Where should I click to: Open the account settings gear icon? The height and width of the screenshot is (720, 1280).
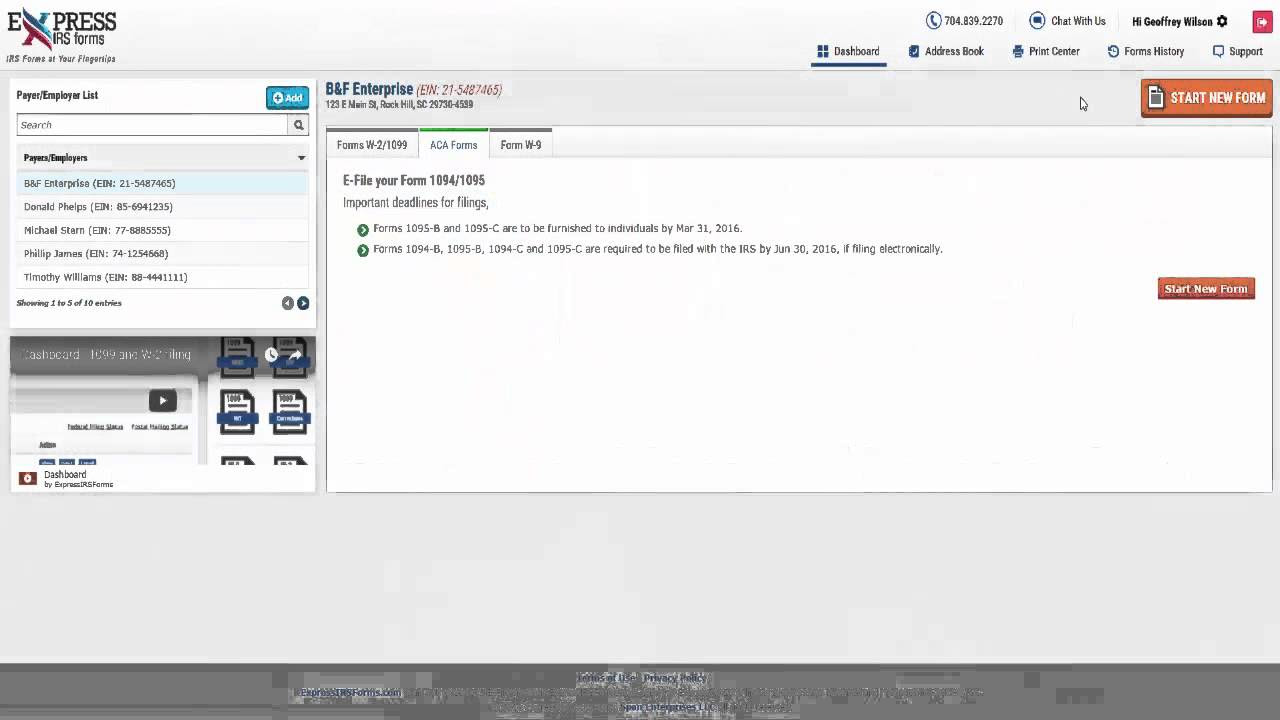[x=1222, y=21]
